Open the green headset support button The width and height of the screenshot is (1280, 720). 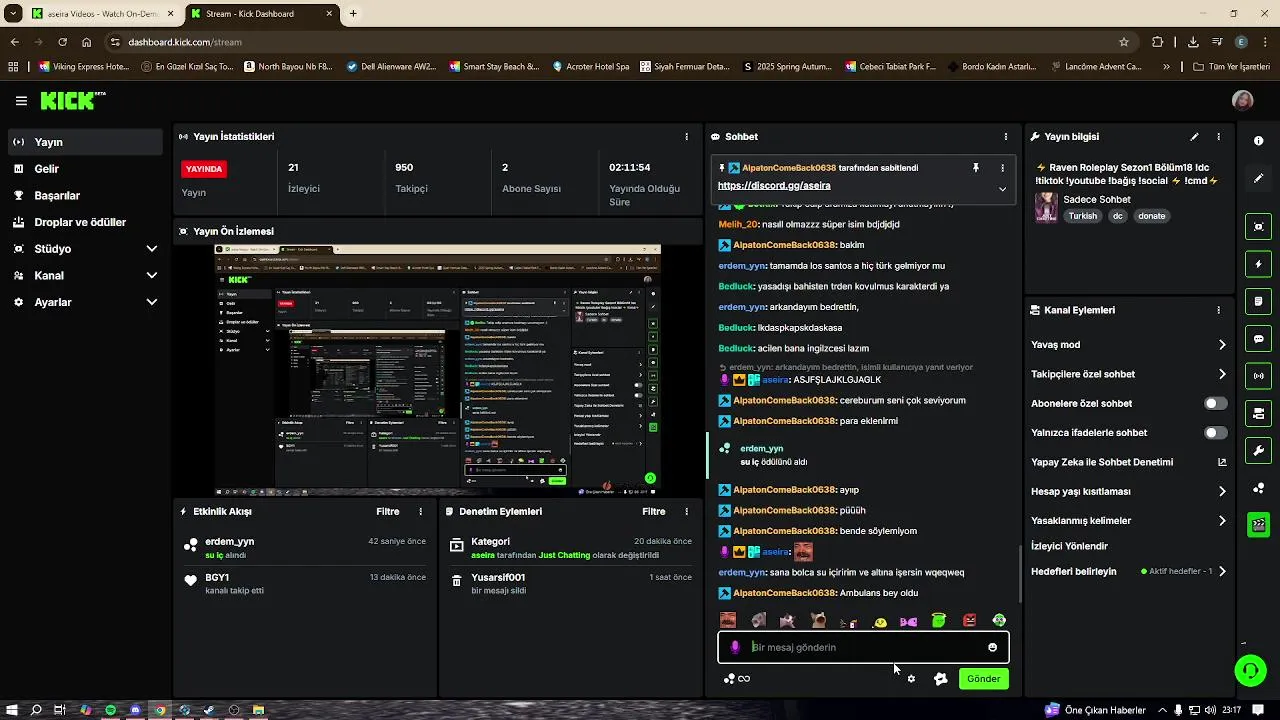tap(1250, 670)
